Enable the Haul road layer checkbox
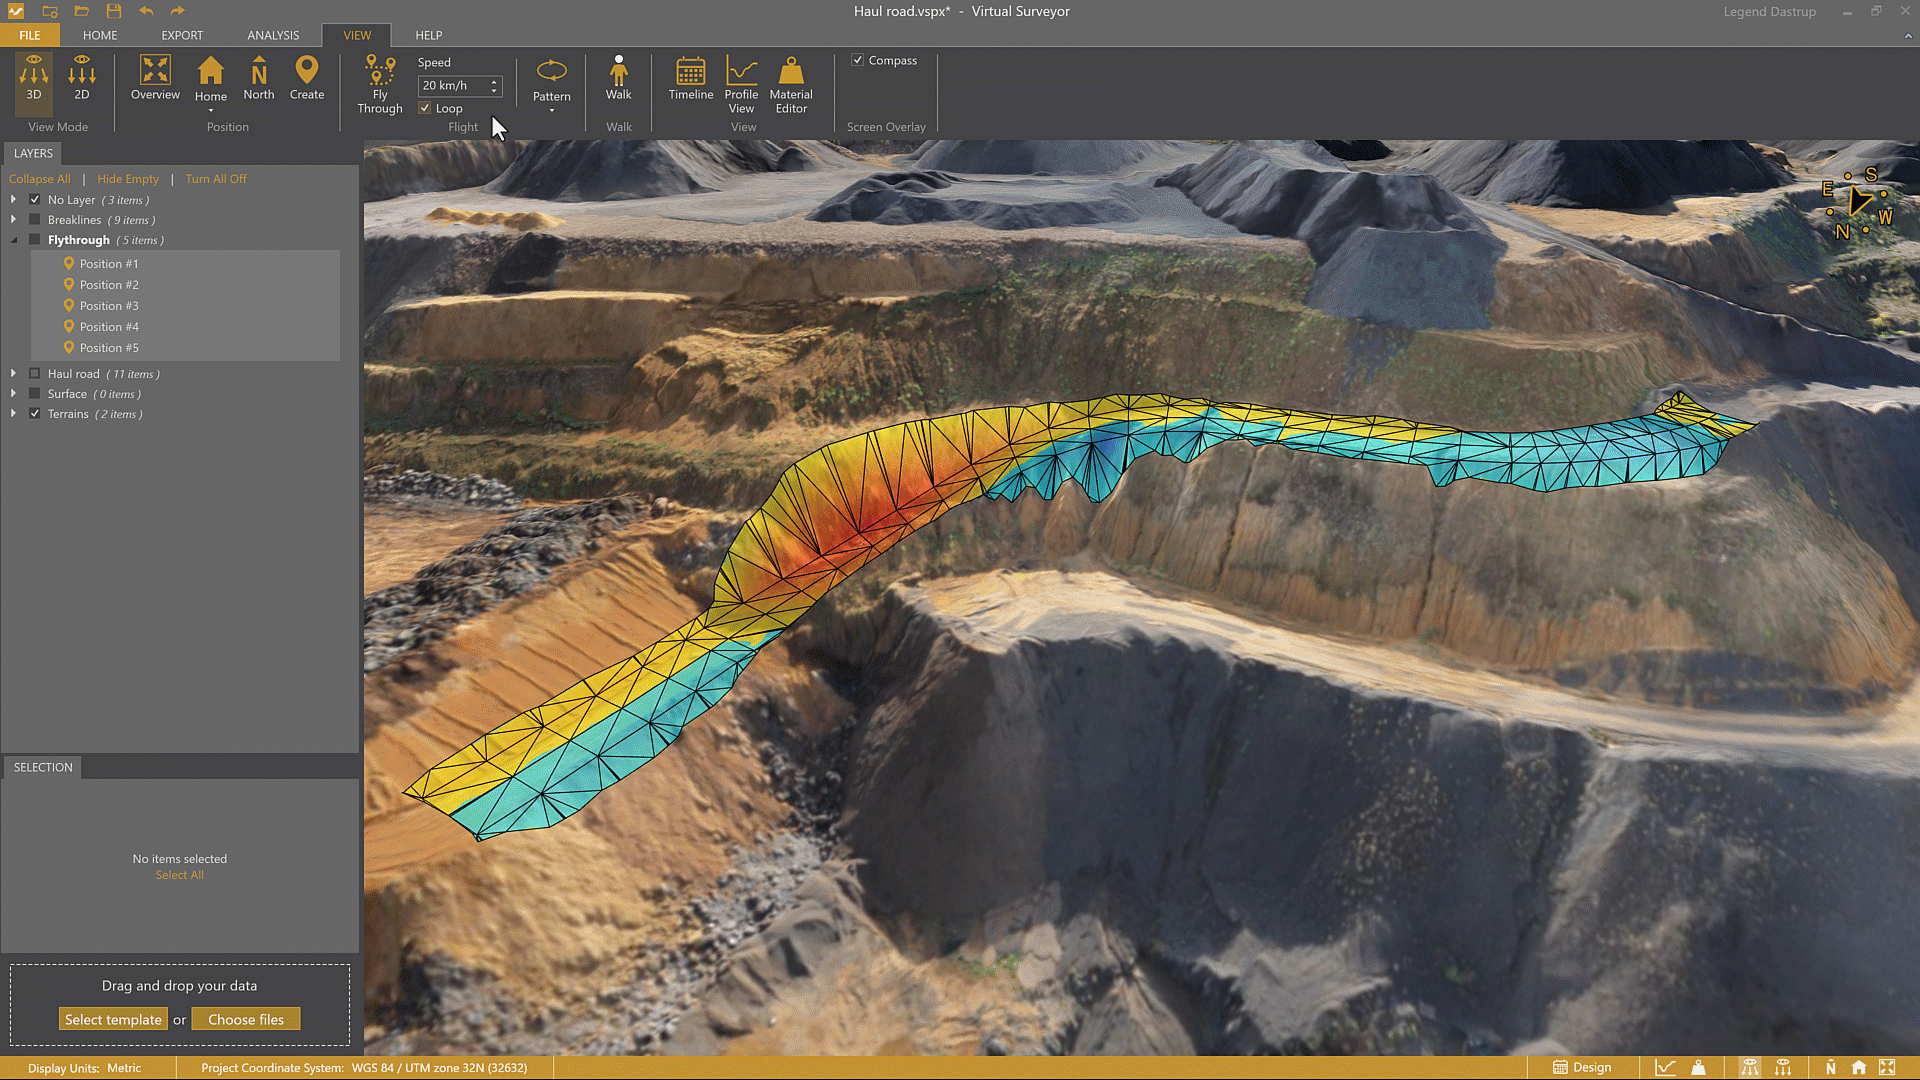 (35, 374)
